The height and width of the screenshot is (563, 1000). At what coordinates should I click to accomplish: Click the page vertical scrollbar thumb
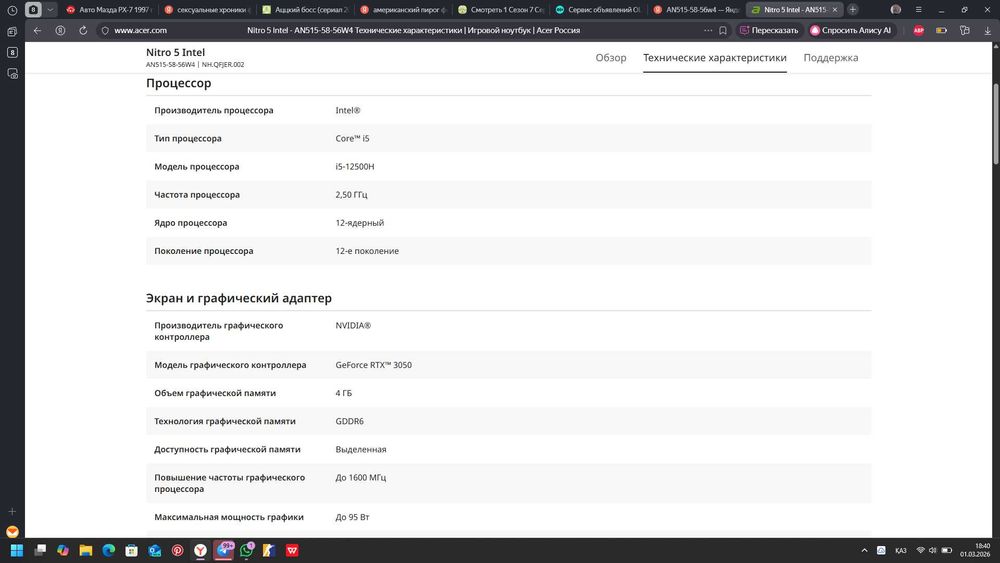(996, 123)
